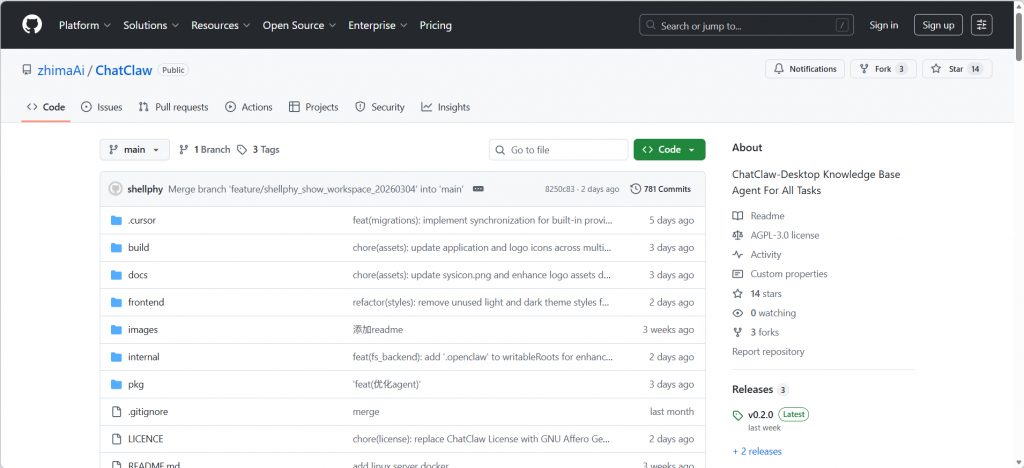
Task: Open the Solutions navigation menu
Action: 153,25
